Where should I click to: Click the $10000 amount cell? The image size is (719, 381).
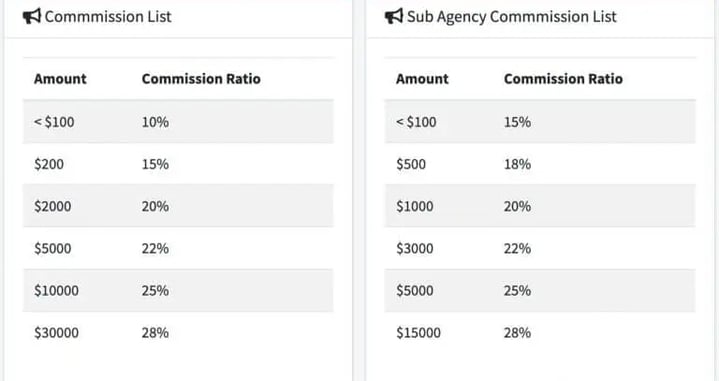point(56,291)
